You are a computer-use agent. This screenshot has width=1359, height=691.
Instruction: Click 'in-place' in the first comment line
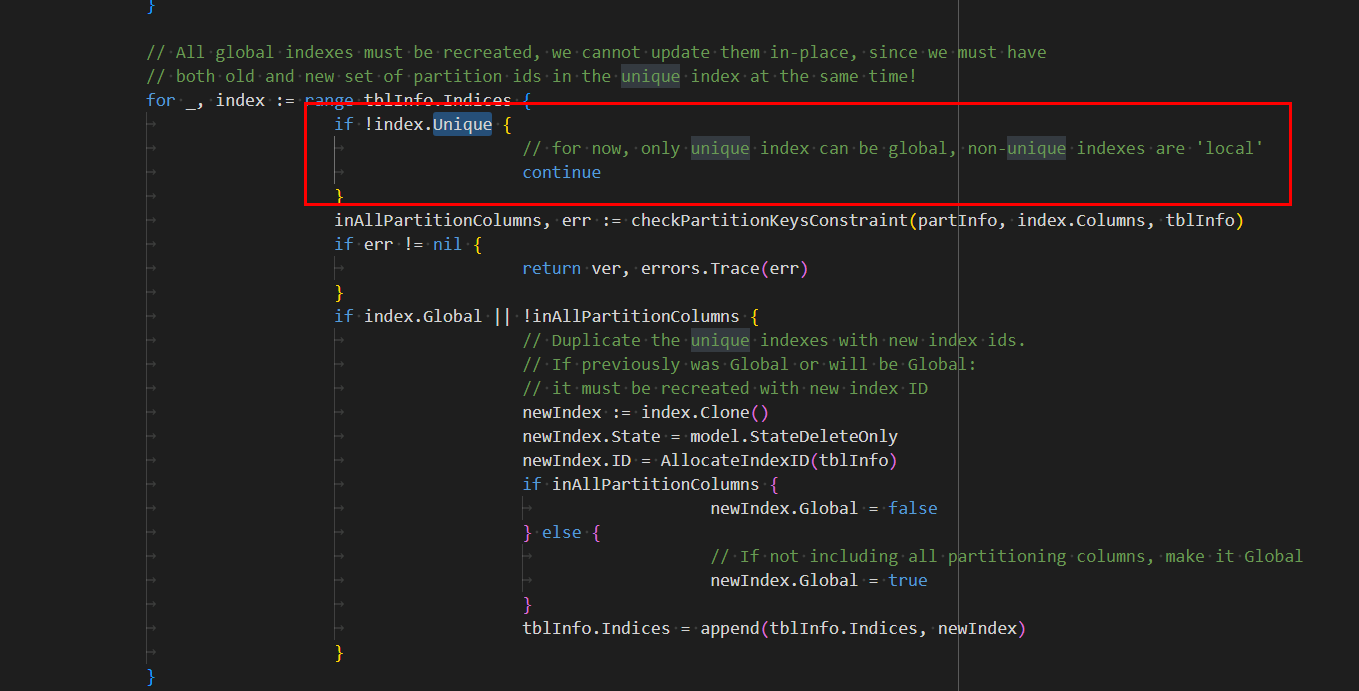(813, 52)
